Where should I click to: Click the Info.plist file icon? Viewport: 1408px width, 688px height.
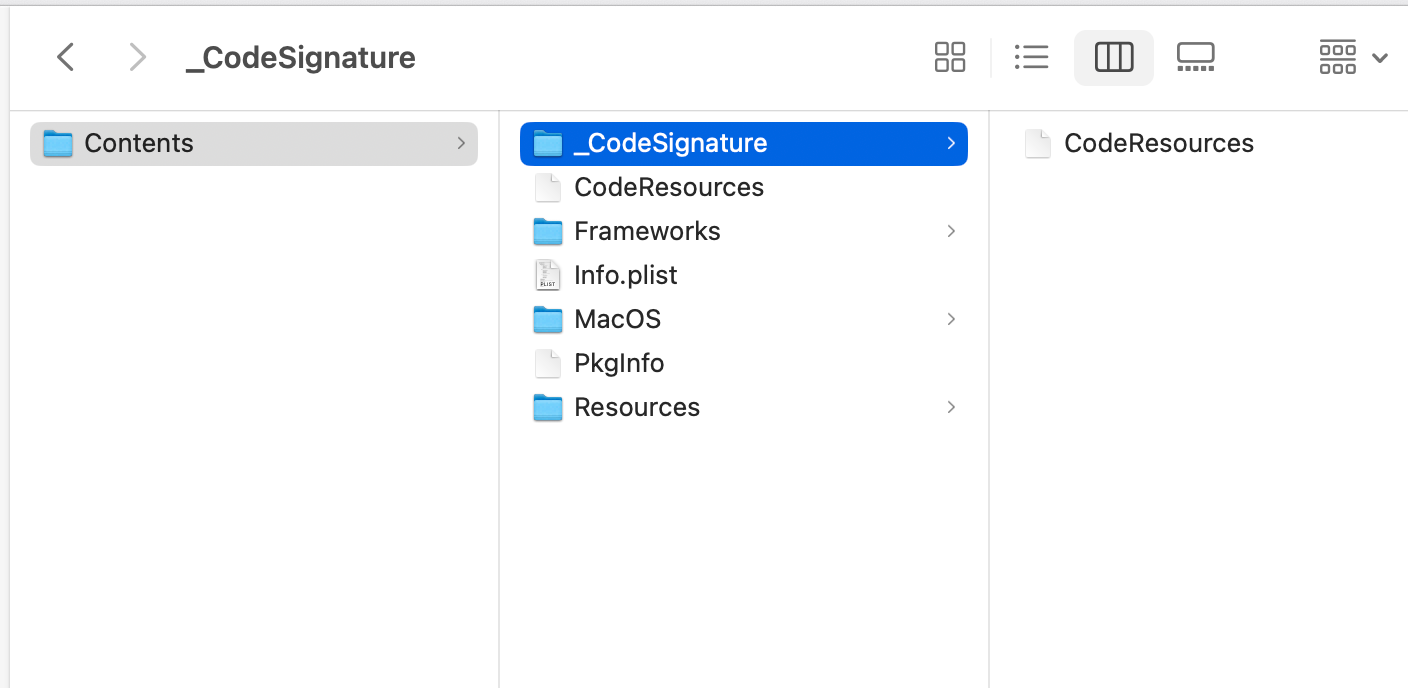point(548,275)
